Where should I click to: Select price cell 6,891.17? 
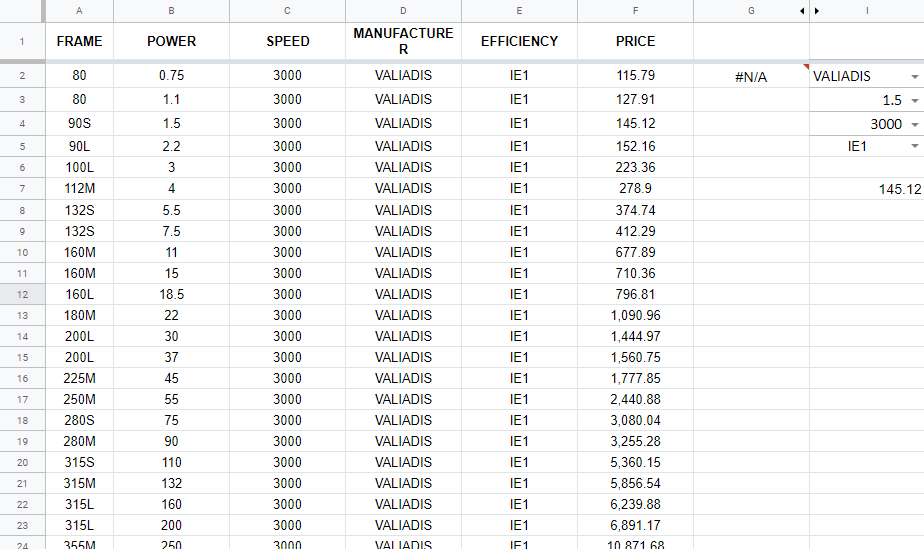pos(635,525)
